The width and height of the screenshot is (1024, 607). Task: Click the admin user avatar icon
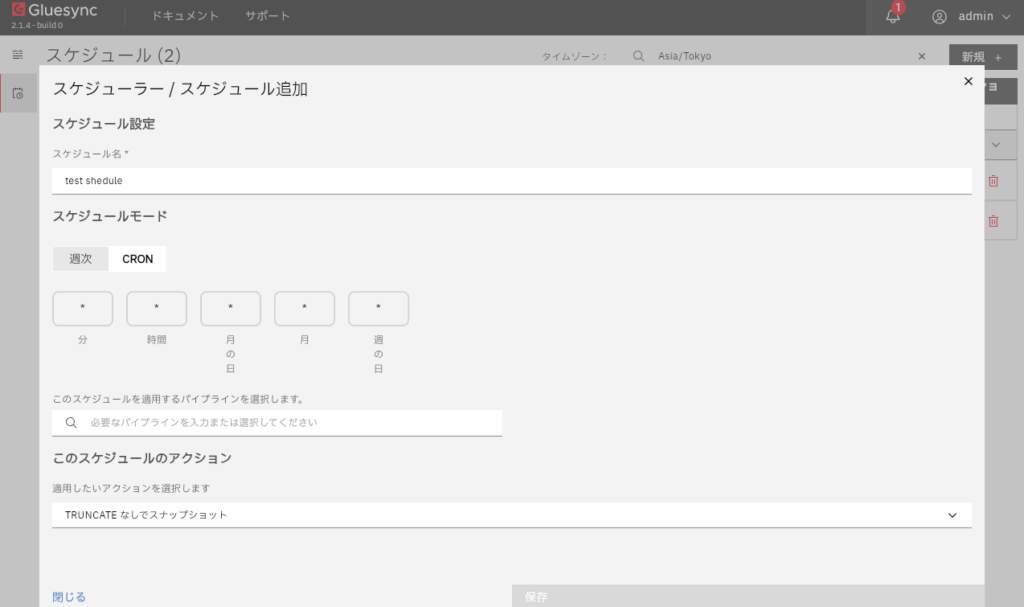pyautogui.click(x=939, y=16)
